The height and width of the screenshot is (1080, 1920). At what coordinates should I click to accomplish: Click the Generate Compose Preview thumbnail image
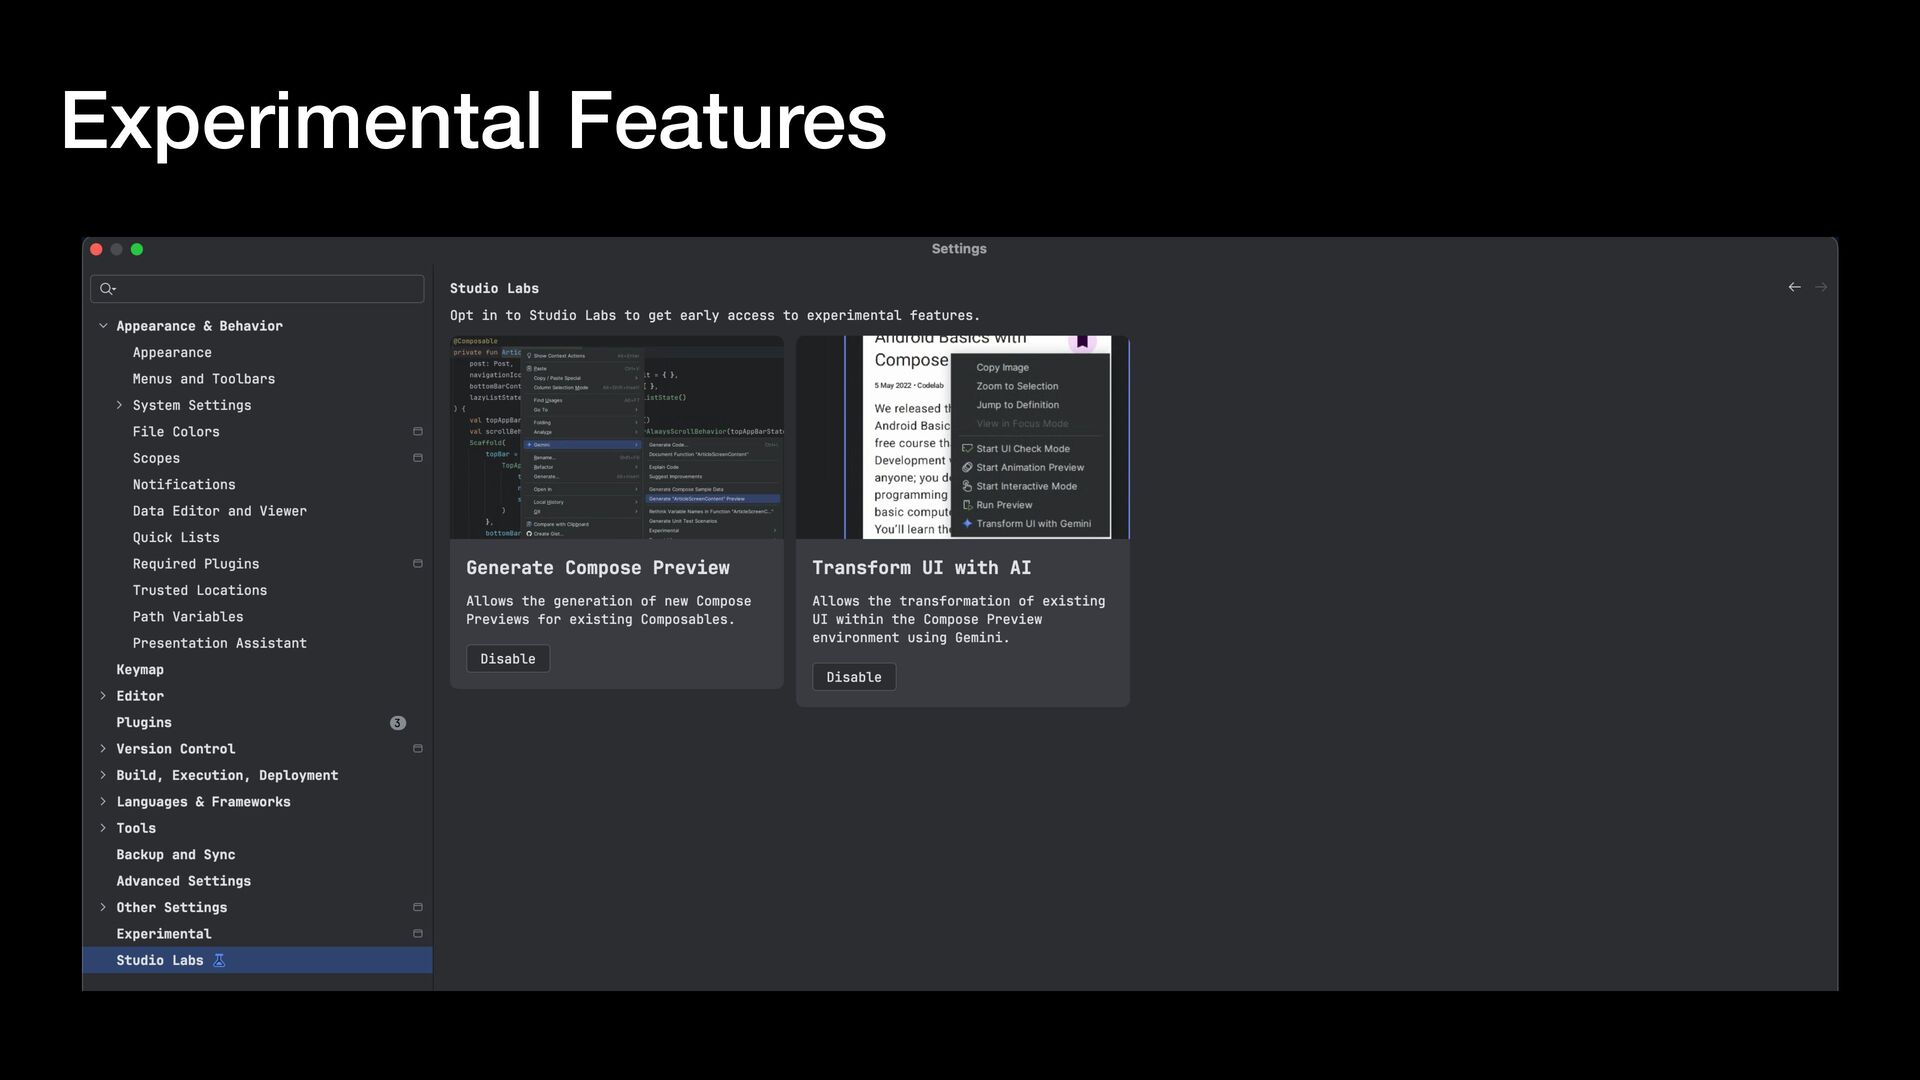tap(616, 438)
